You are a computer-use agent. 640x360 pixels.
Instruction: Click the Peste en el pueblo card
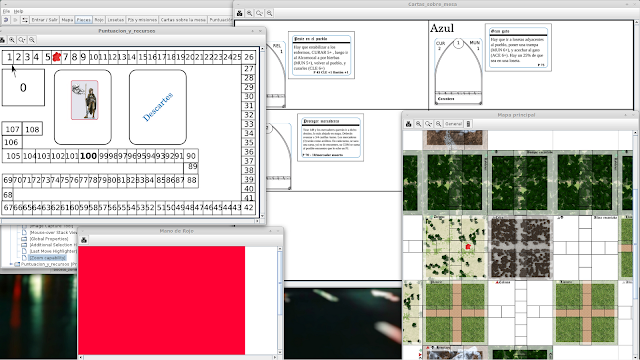click(x=321, y=55)
